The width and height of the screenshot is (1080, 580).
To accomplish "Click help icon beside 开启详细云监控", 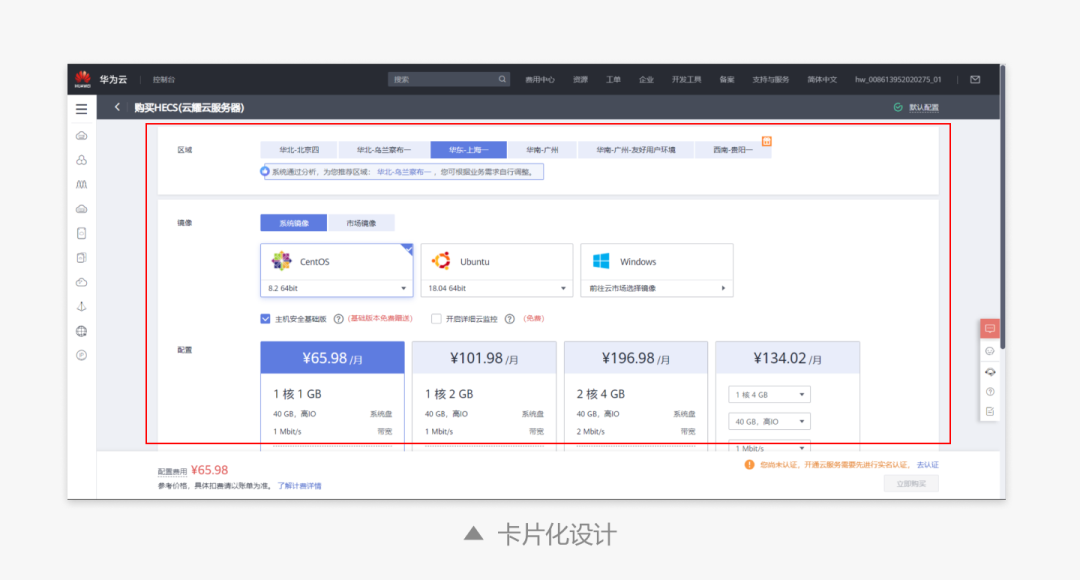I will (x=510, y=319).
